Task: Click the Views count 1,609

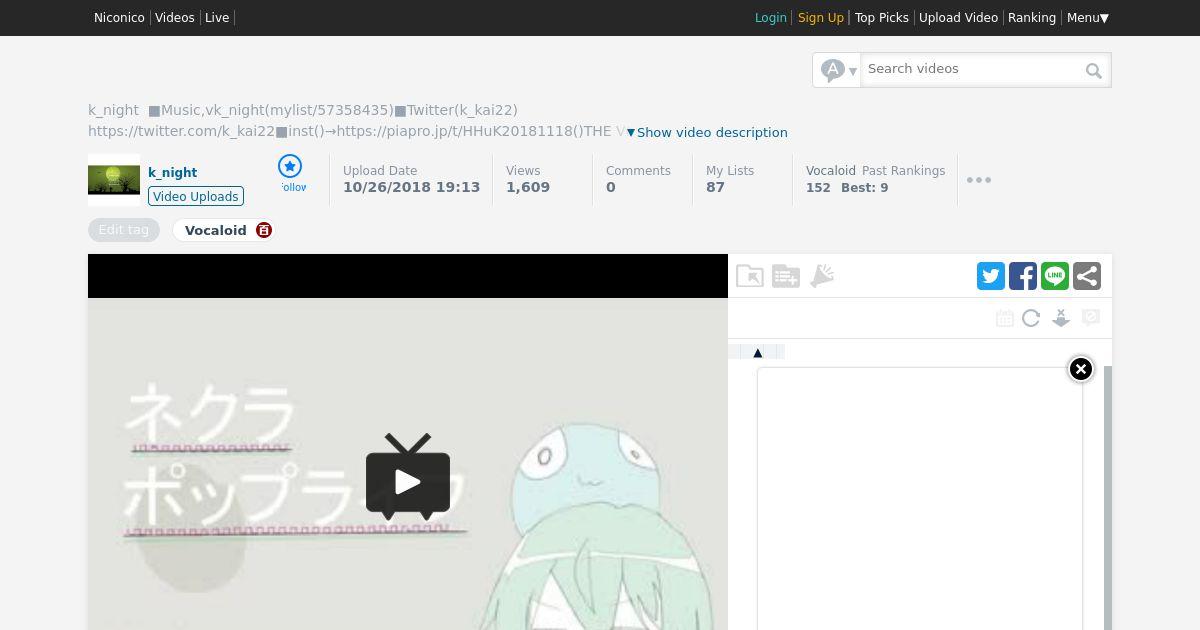Action: 528,187
